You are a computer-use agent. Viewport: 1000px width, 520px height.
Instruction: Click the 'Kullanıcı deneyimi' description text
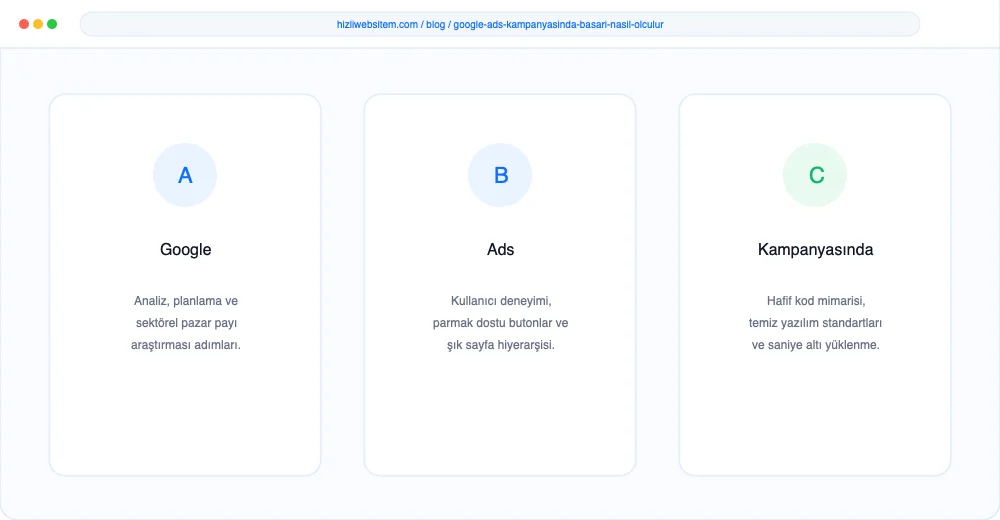(x=501, y=301)
